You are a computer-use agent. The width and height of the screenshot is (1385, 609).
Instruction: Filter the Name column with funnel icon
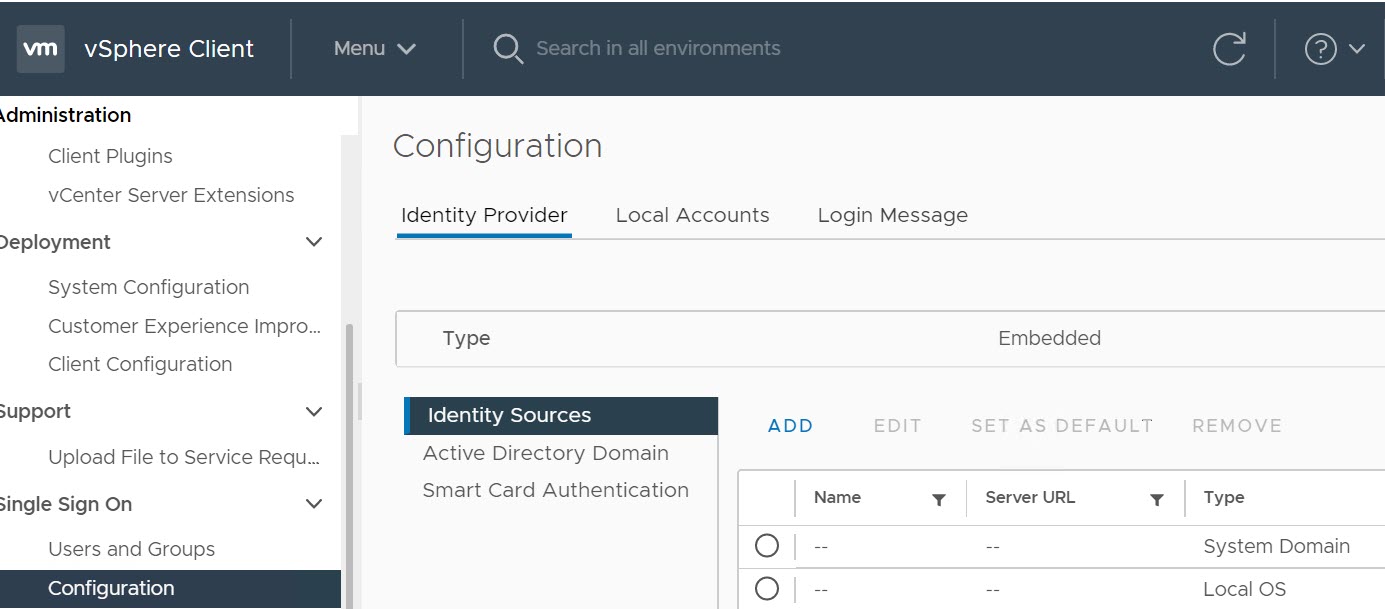pyautogui.click(x=939, y=499)
